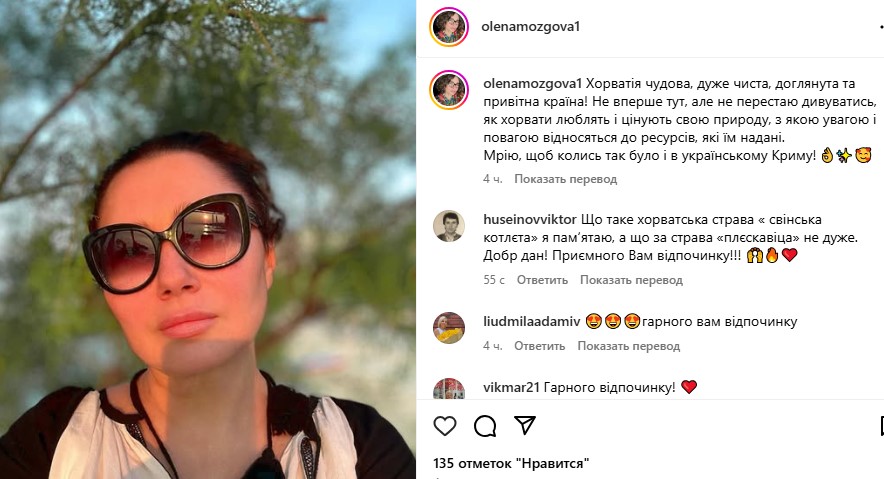Viewport: 884px width, 479px height.
Task: Open more options dots in post header
Action: click(x=882, y=26)
